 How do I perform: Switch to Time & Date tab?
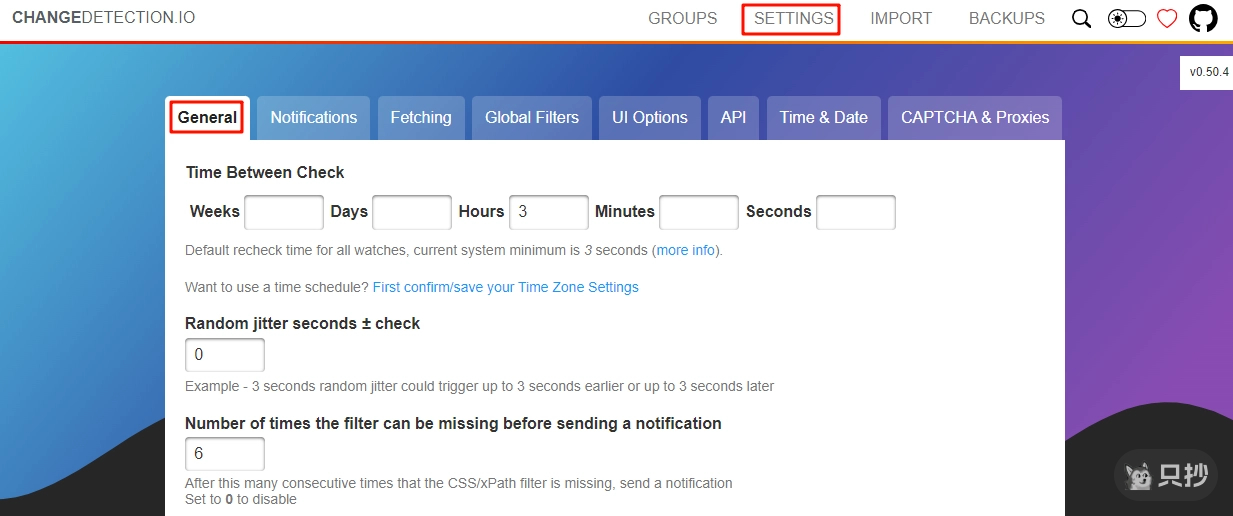[x=823, y=117]
